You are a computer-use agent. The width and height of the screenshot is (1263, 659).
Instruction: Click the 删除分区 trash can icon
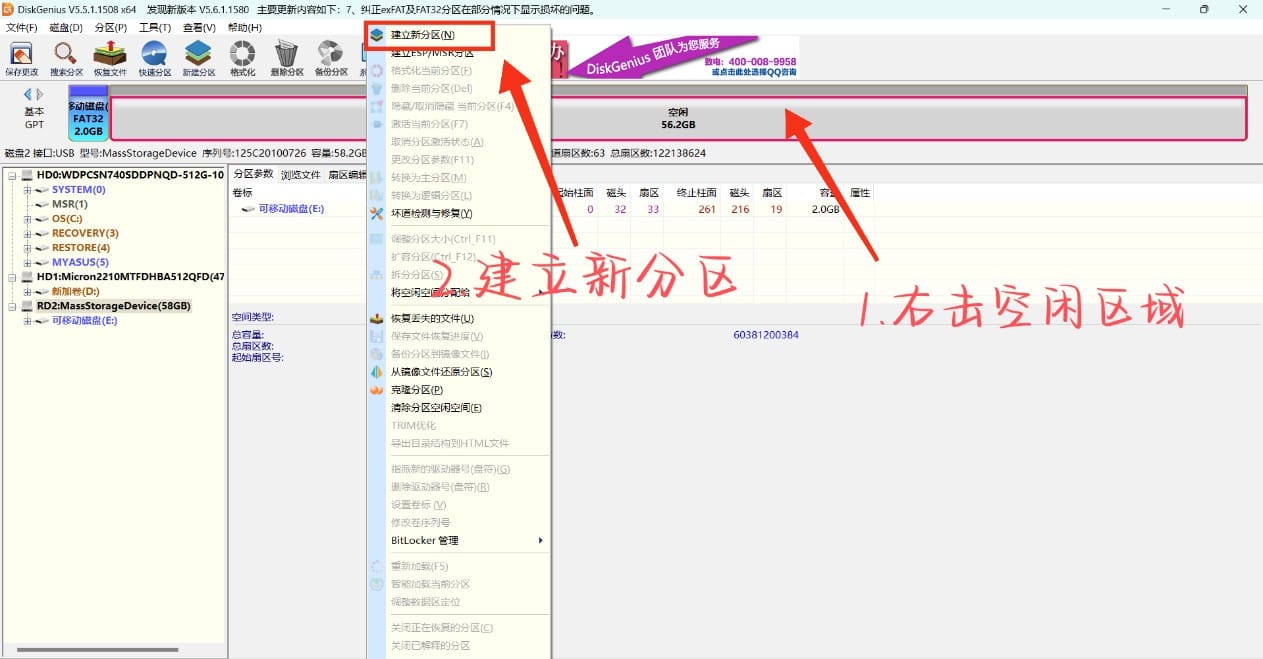[286, 56]
